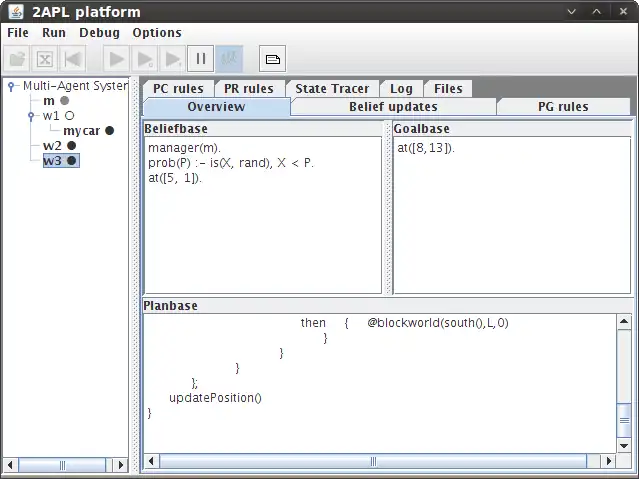Viewport: 639px width, 479px height.
Task: Switch to the PC rules tab
Action: click(x=177, y=88)
